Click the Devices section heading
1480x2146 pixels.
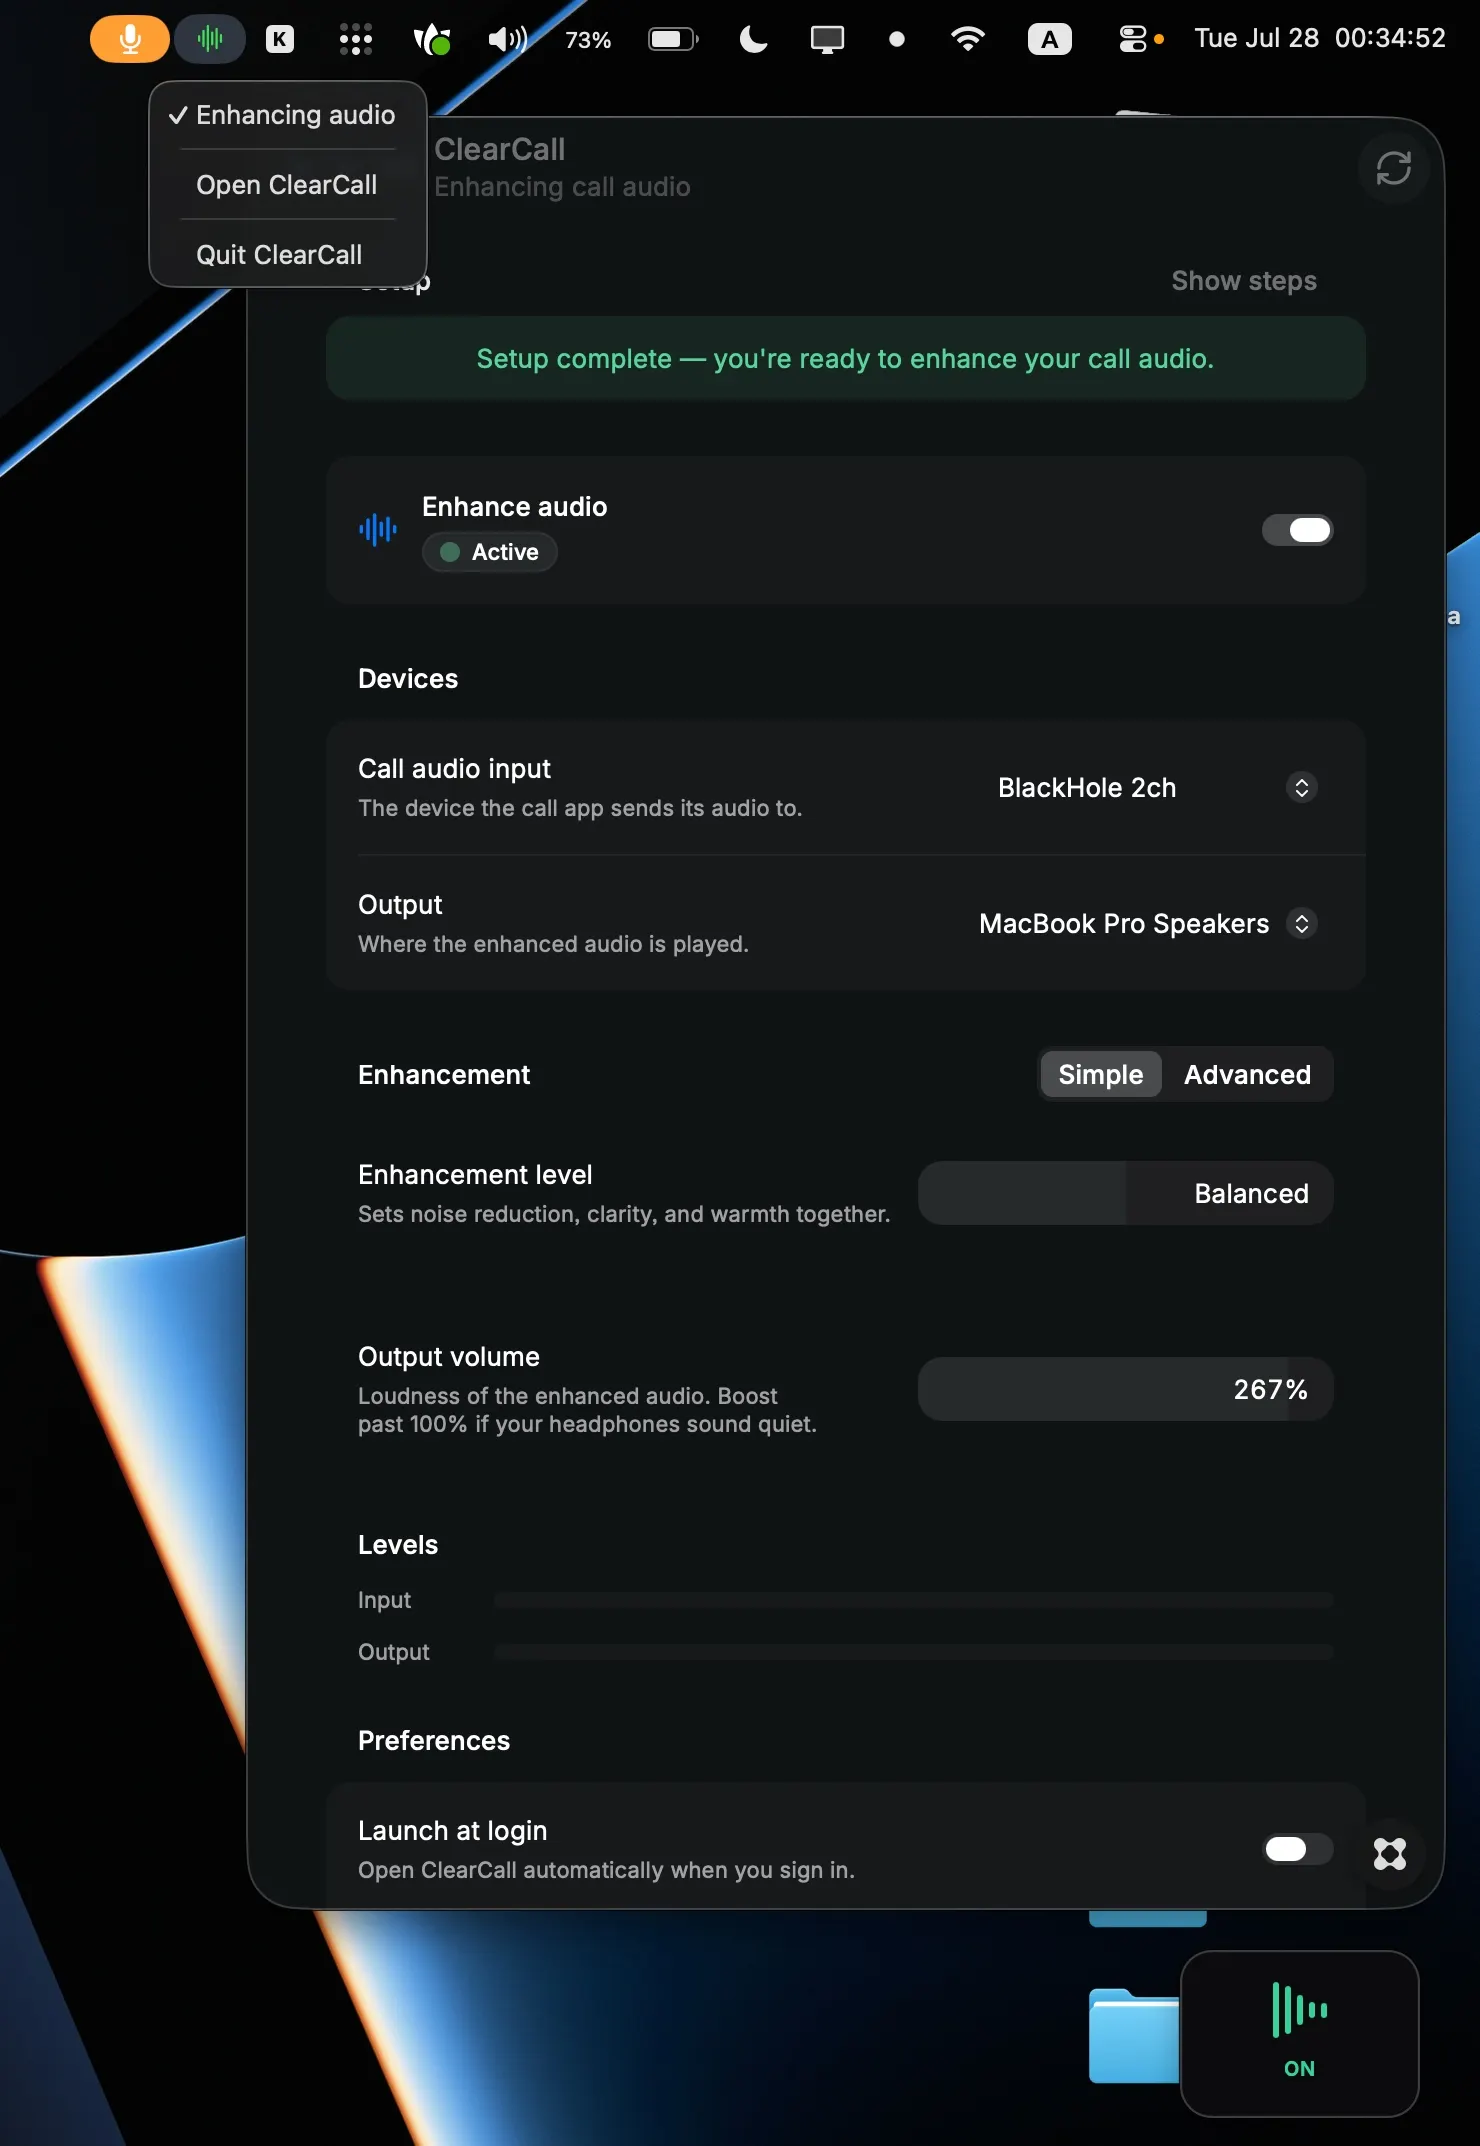tap(408, 679)
